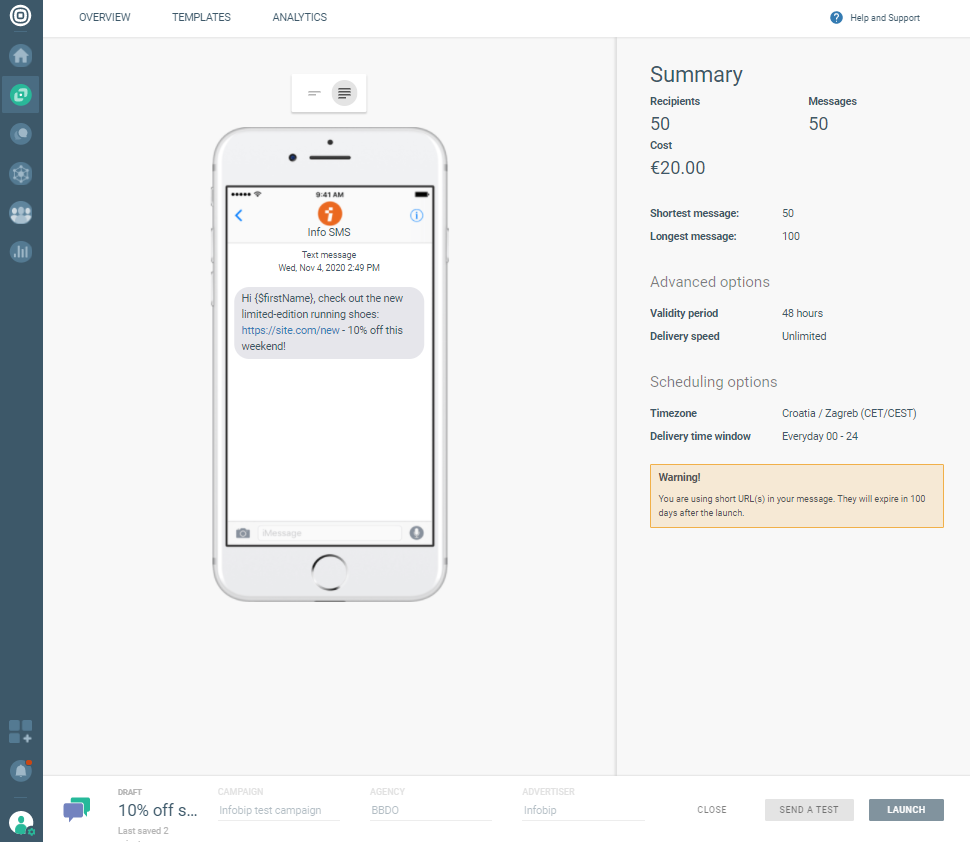Open the Analyze bar chart sidebar icon

click(x=20, y=252)
